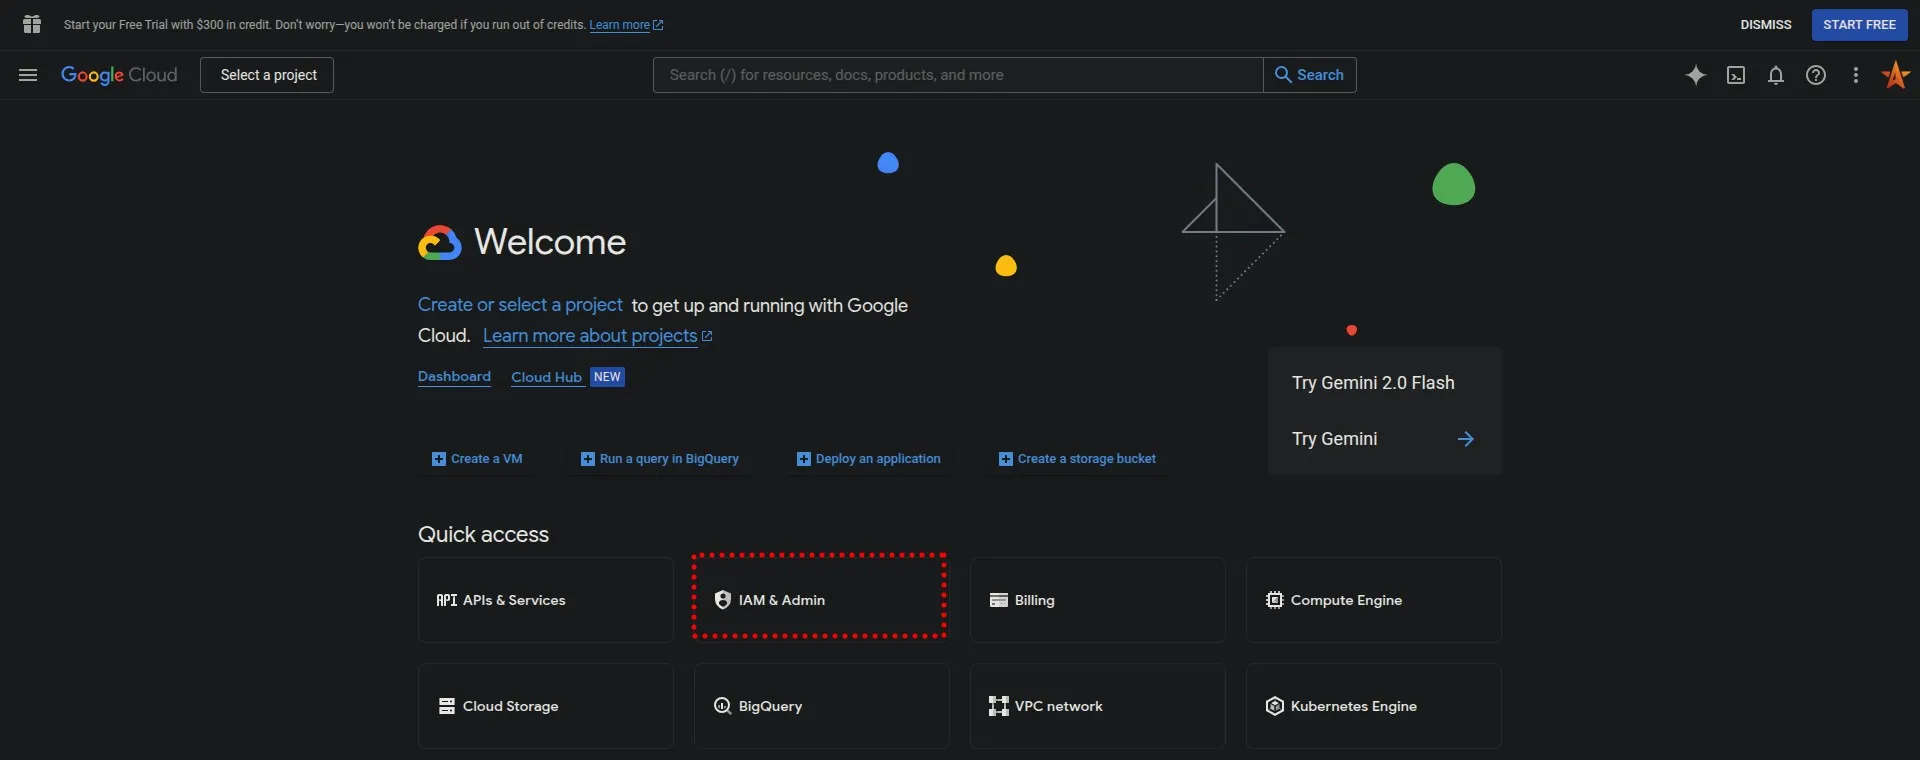Viewport: 1920px width, 760px height.
Task: Click Run a query in BigQuery
Action: [660, 459]
